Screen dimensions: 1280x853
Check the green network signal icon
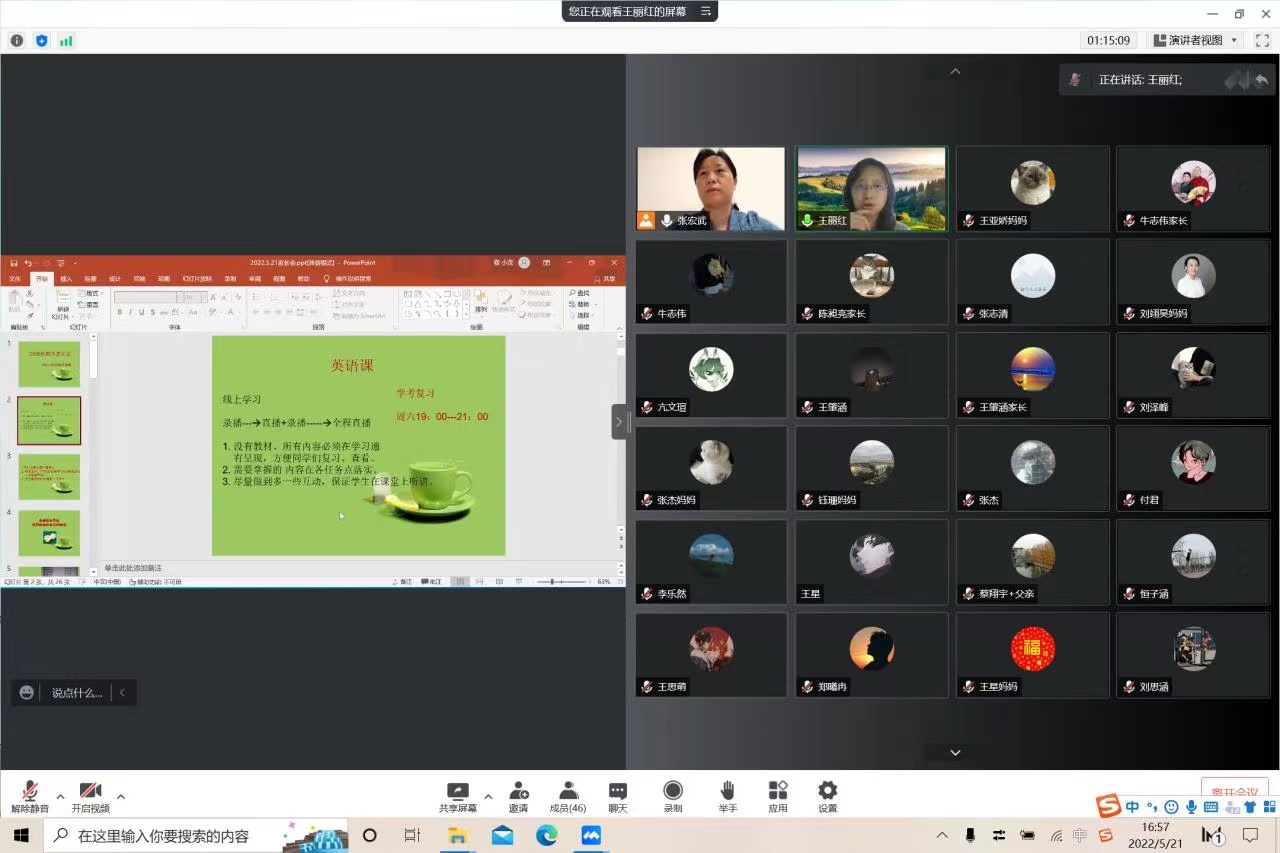coord(66,41)
